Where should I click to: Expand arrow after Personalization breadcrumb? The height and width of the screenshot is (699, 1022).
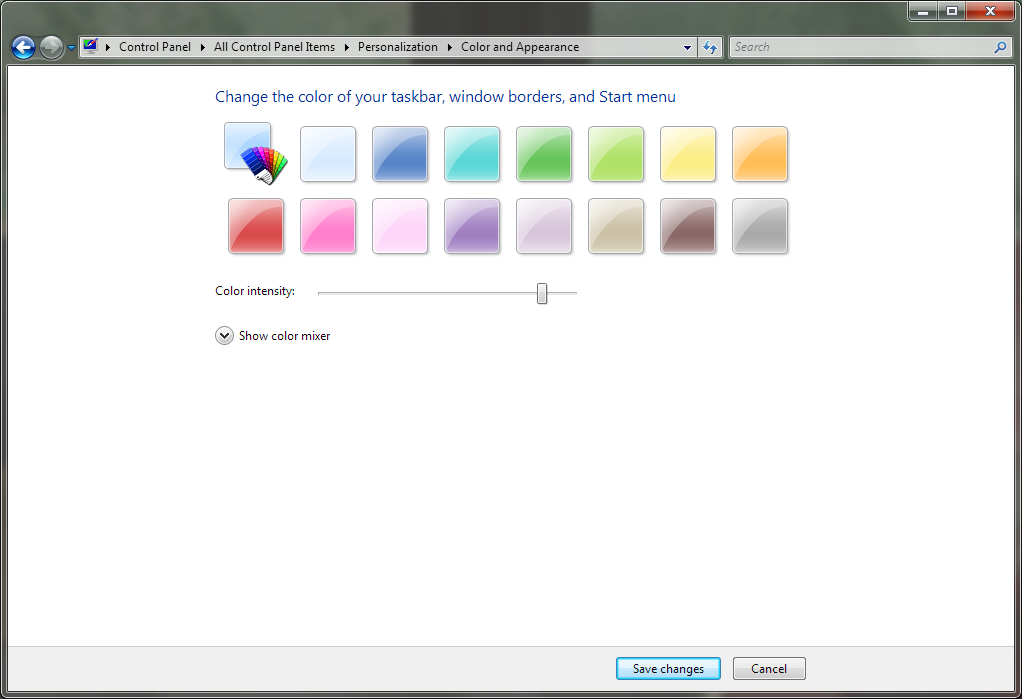450,47
